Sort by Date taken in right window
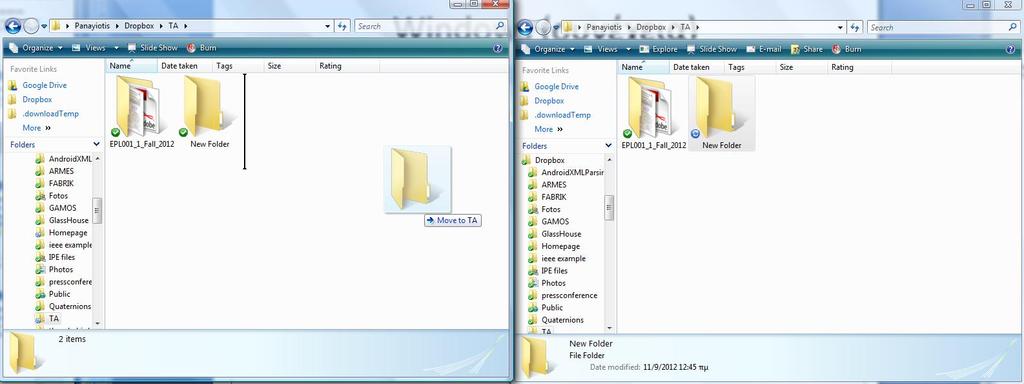 [x=697, y=67]
